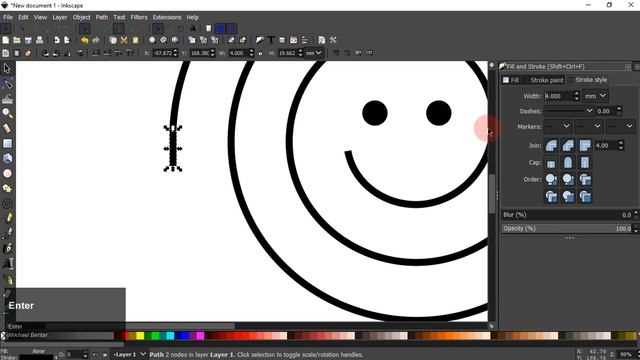The image size is (640, 360).
Task: Open the Path menu
Action: pyautogui.click(x=102, y=17)
